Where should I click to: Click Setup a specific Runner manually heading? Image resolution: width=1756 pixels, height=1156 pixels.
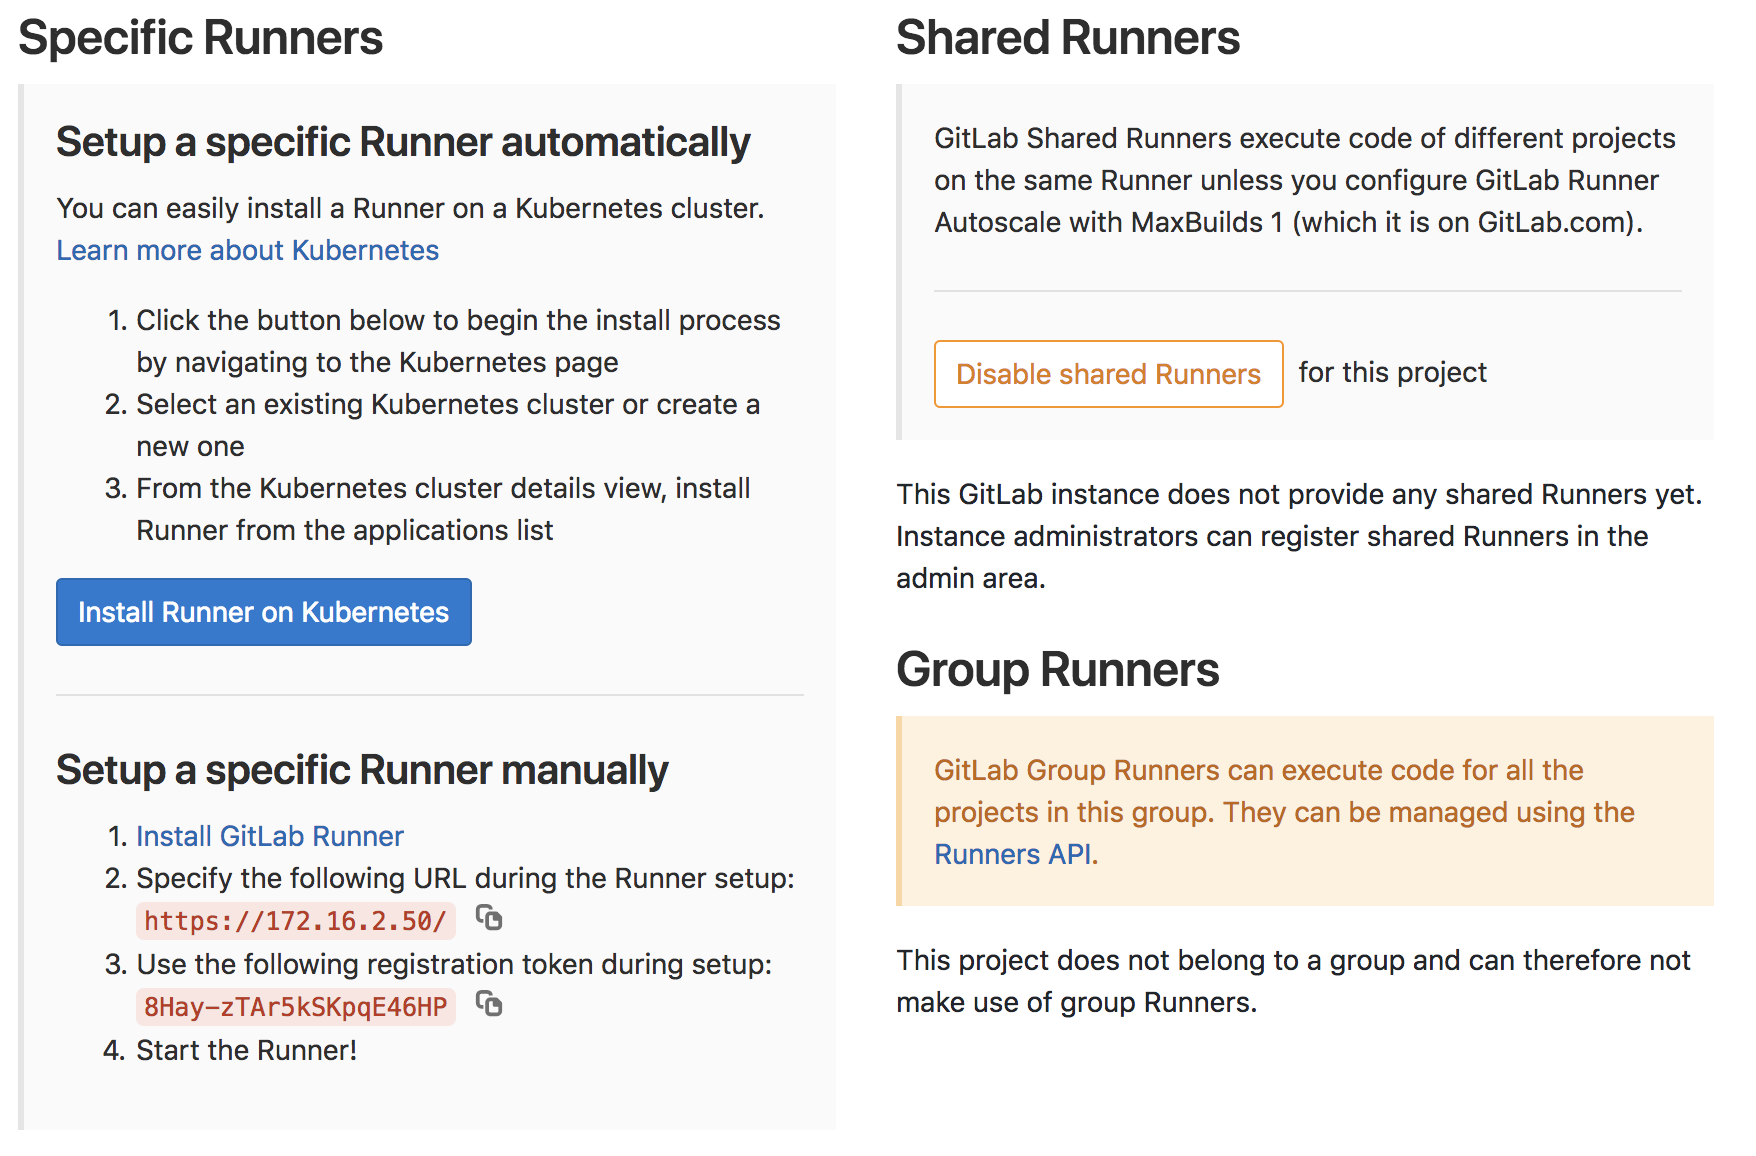[x=362, y=770]
